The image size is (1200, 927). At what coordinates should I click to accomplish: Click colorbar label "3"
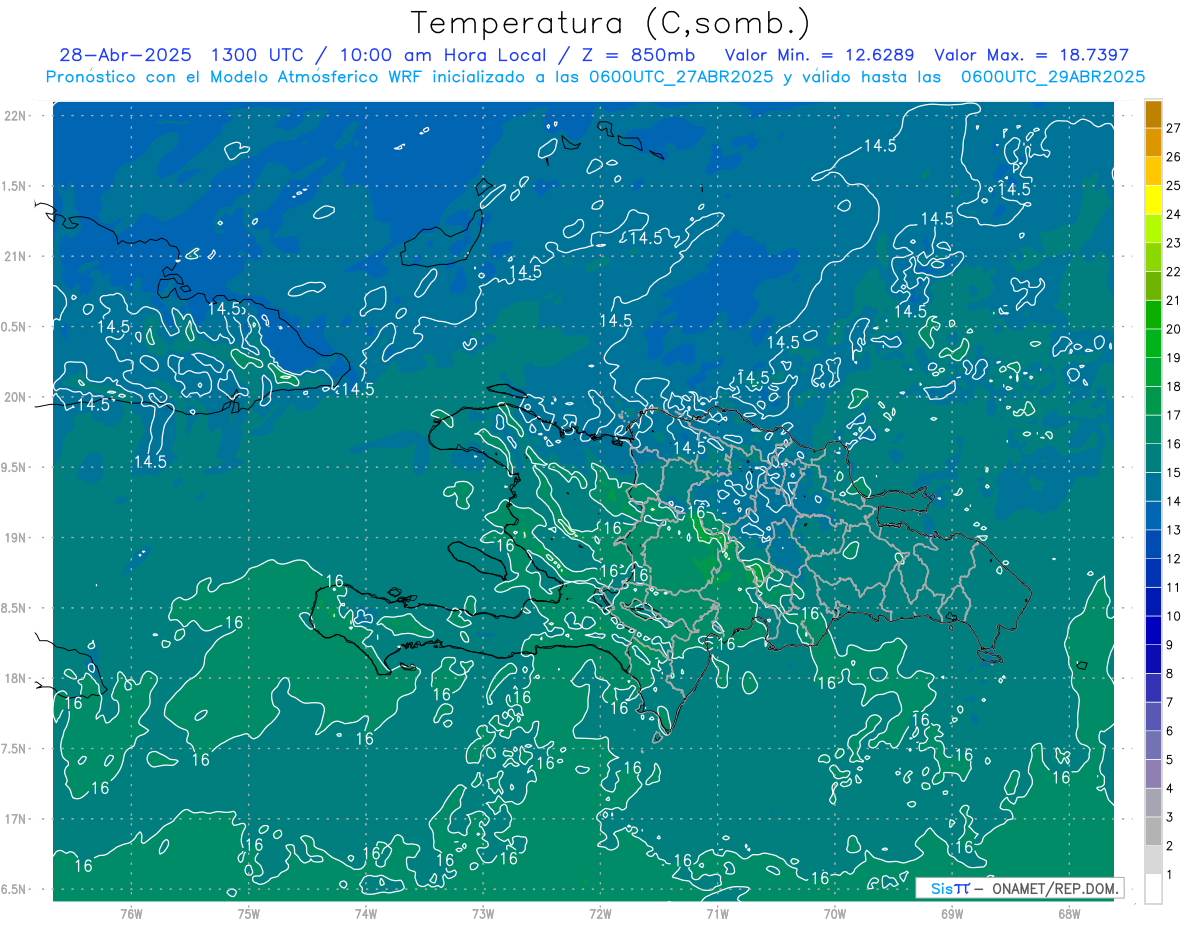point(1171,818)
